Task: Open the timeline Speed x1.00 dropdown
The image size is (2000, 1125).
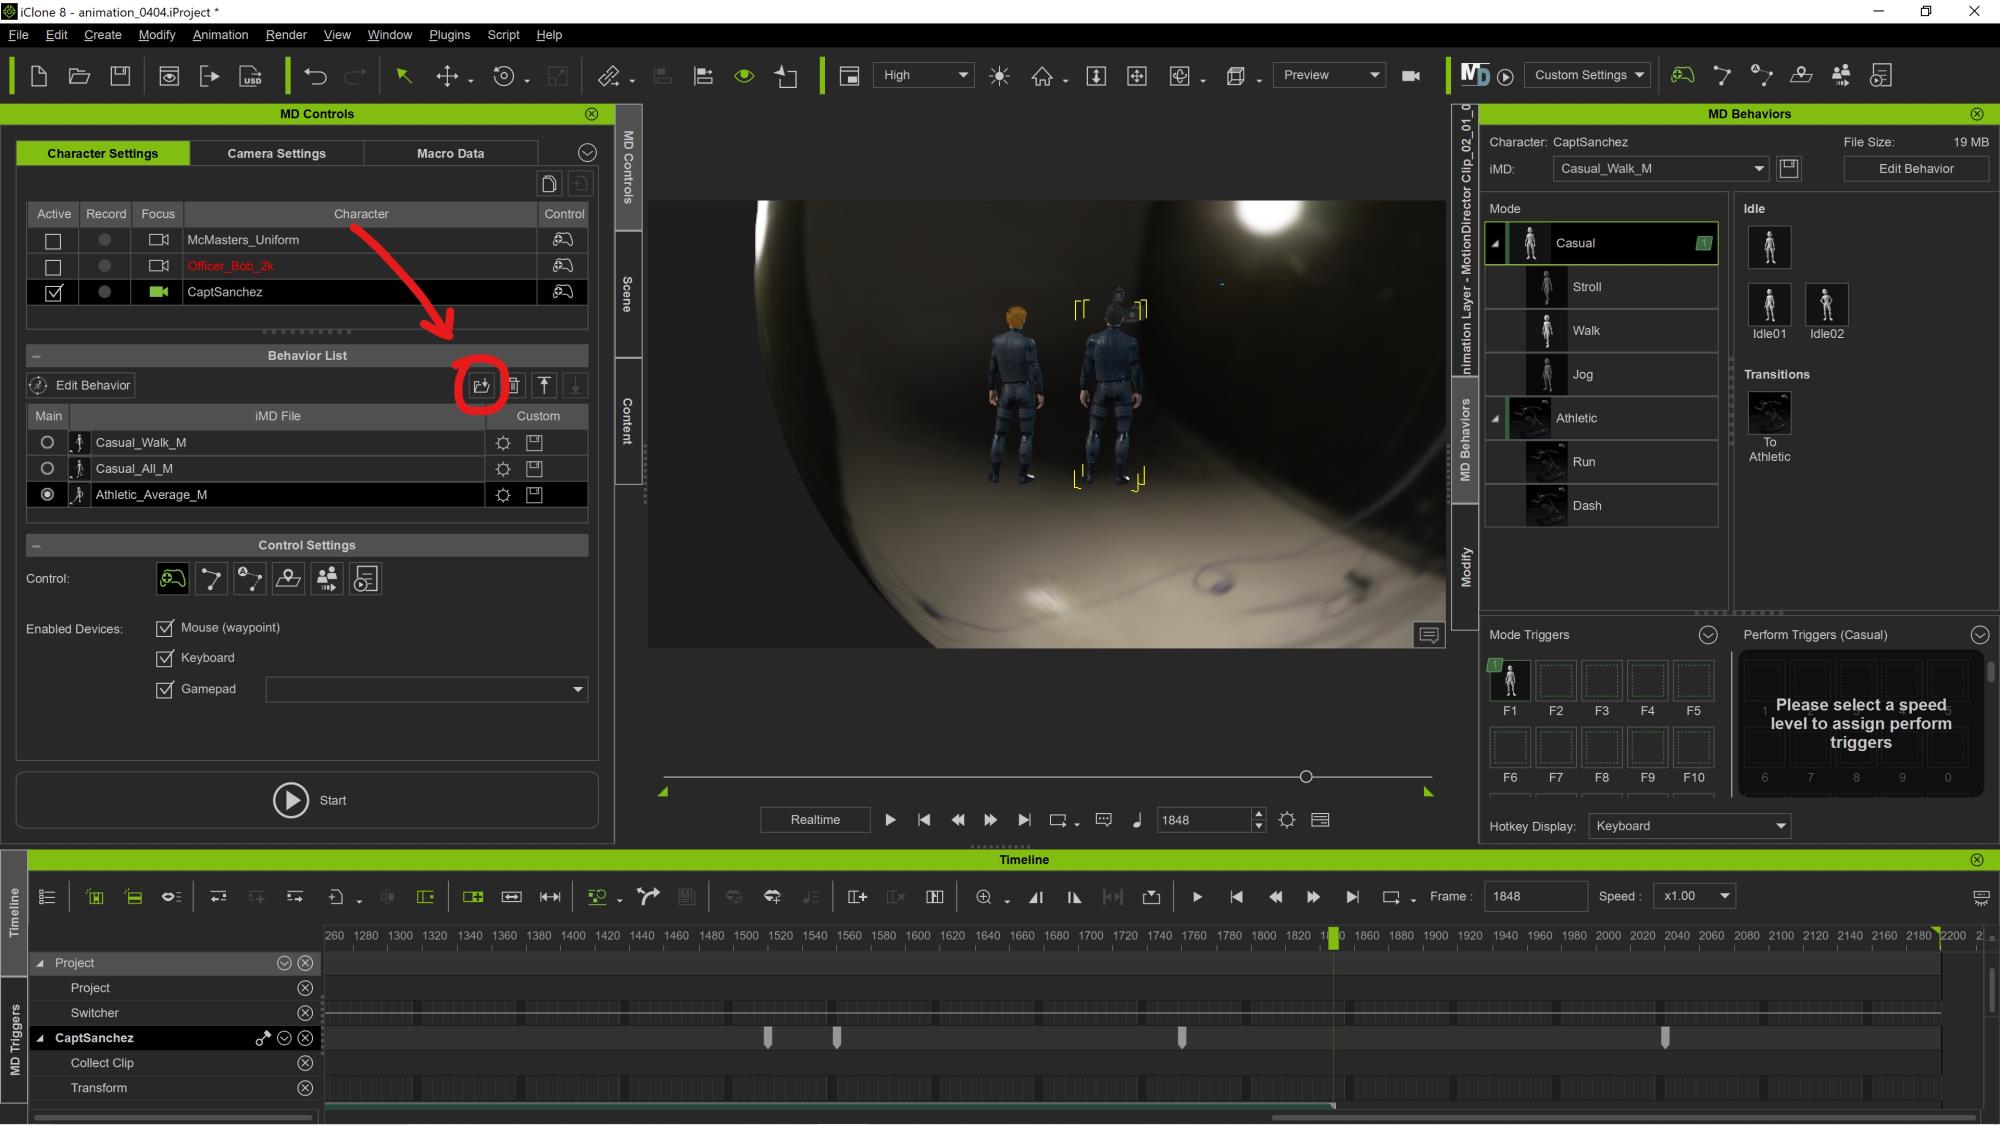Action: coord(1693,896)
